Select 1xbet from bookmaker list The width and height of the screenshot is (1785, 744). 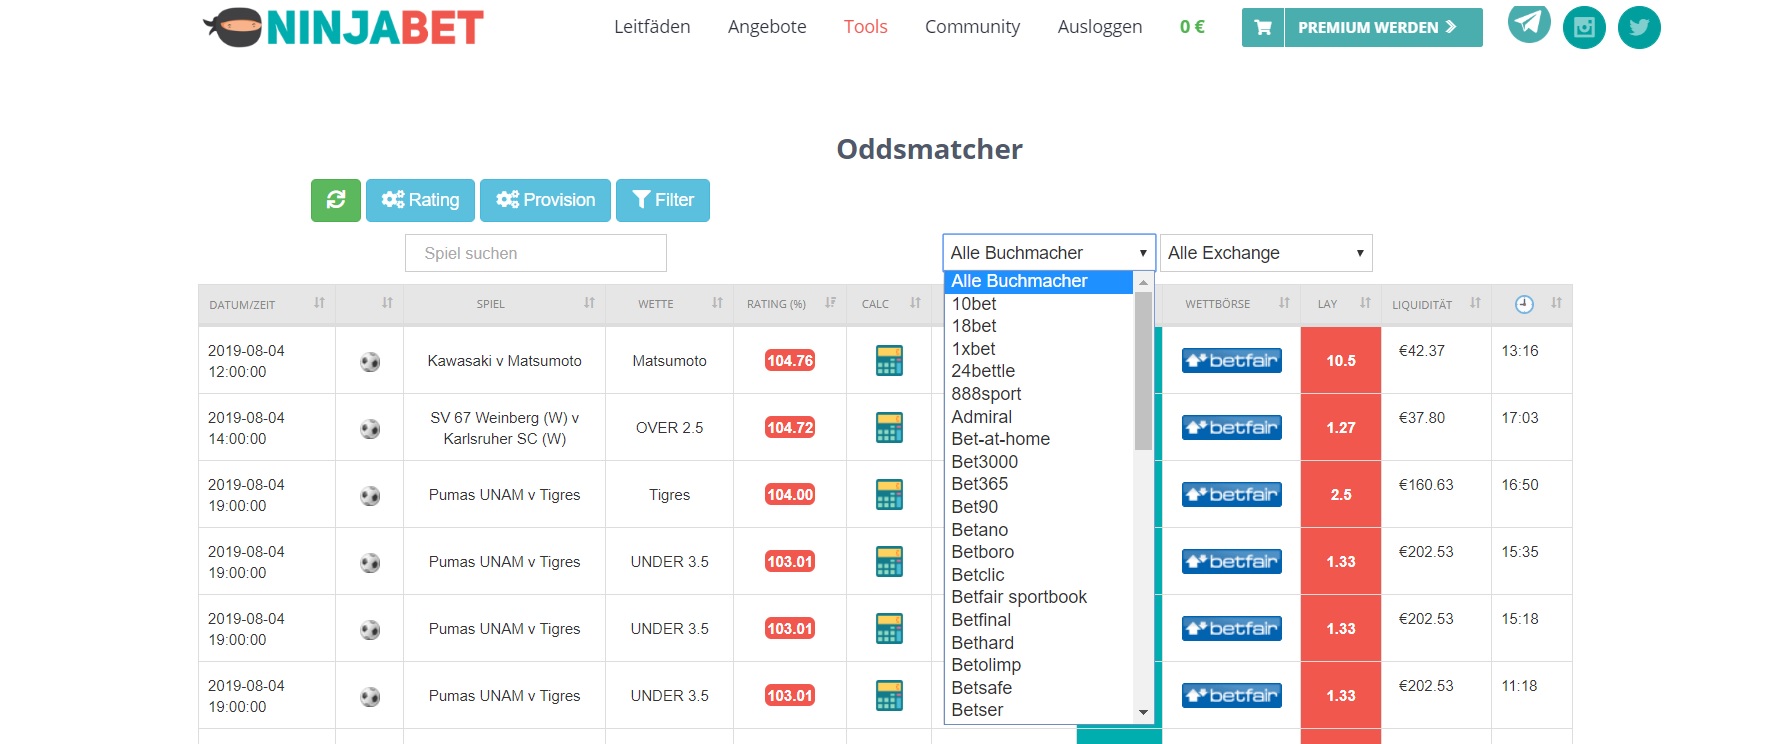click(1038, 349)
